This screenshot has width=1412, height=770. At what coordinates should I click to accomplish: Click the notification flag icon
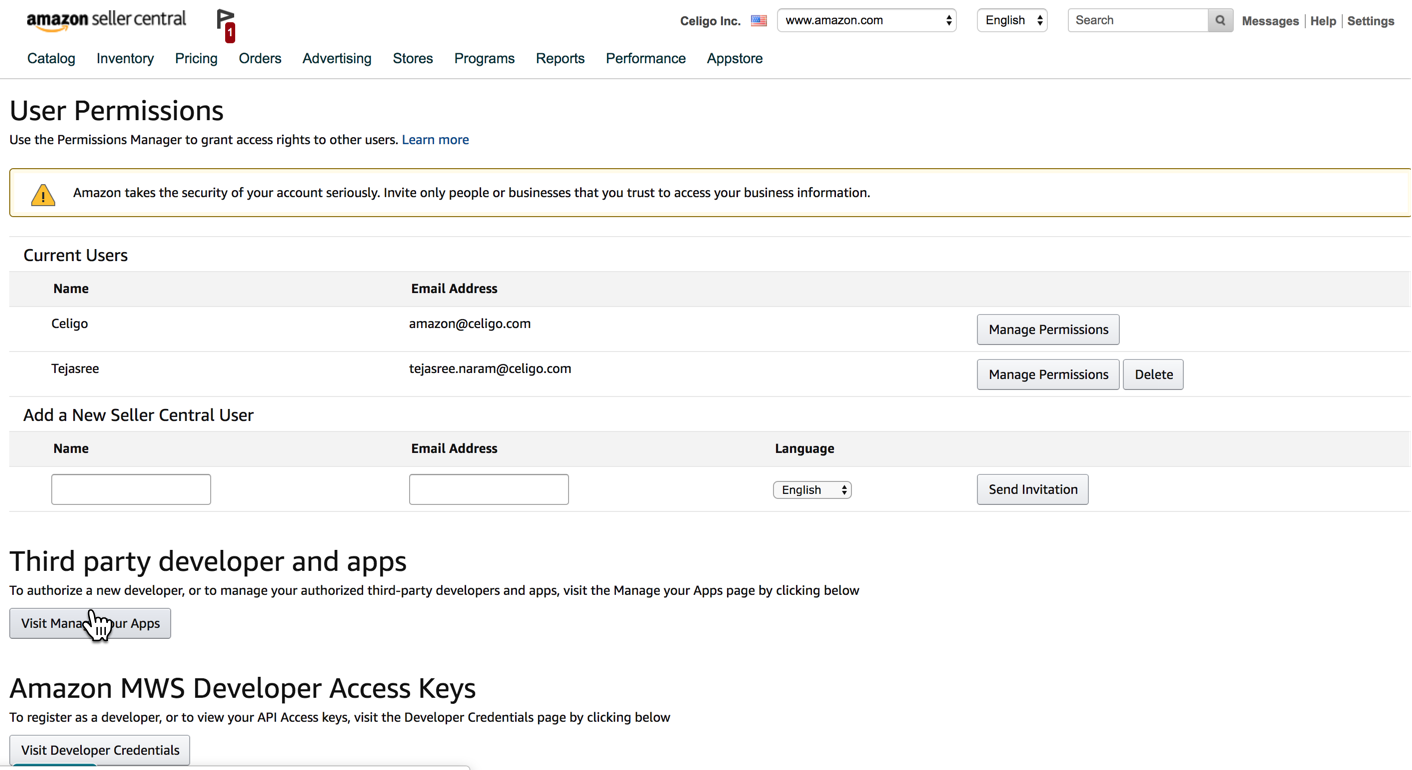tap(226, 24)
